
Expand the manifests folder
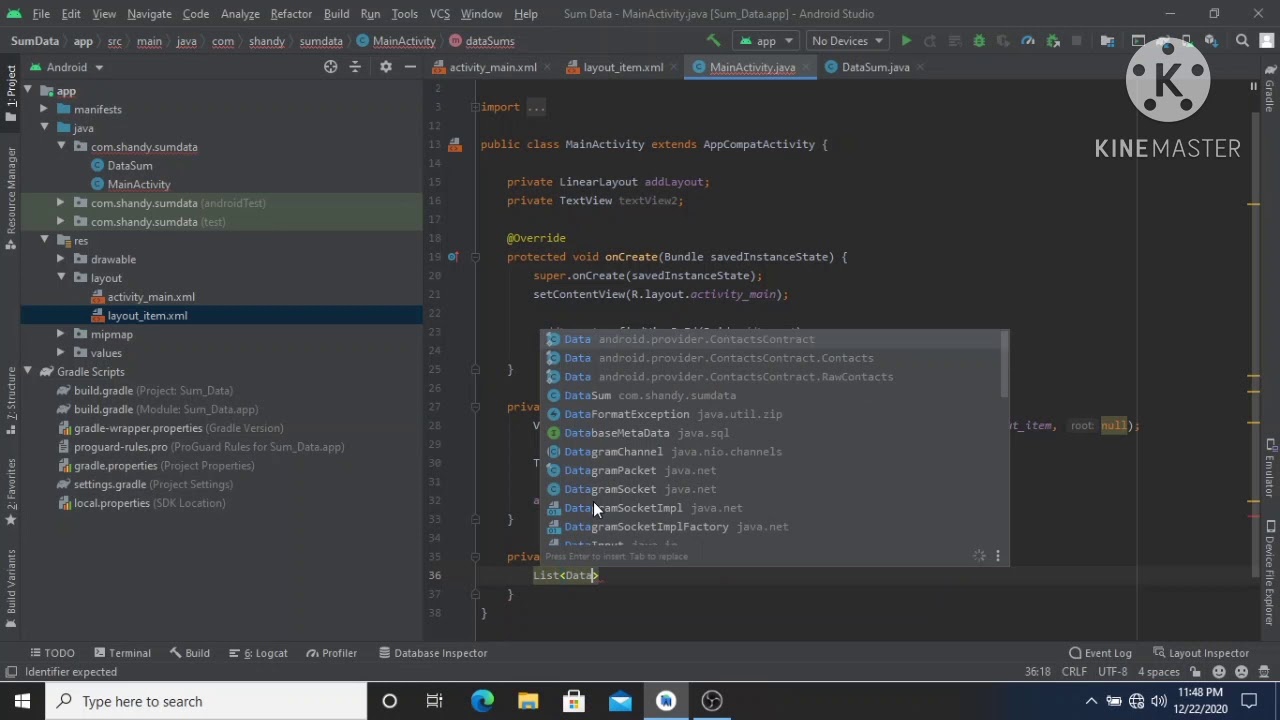coord(45,109)
